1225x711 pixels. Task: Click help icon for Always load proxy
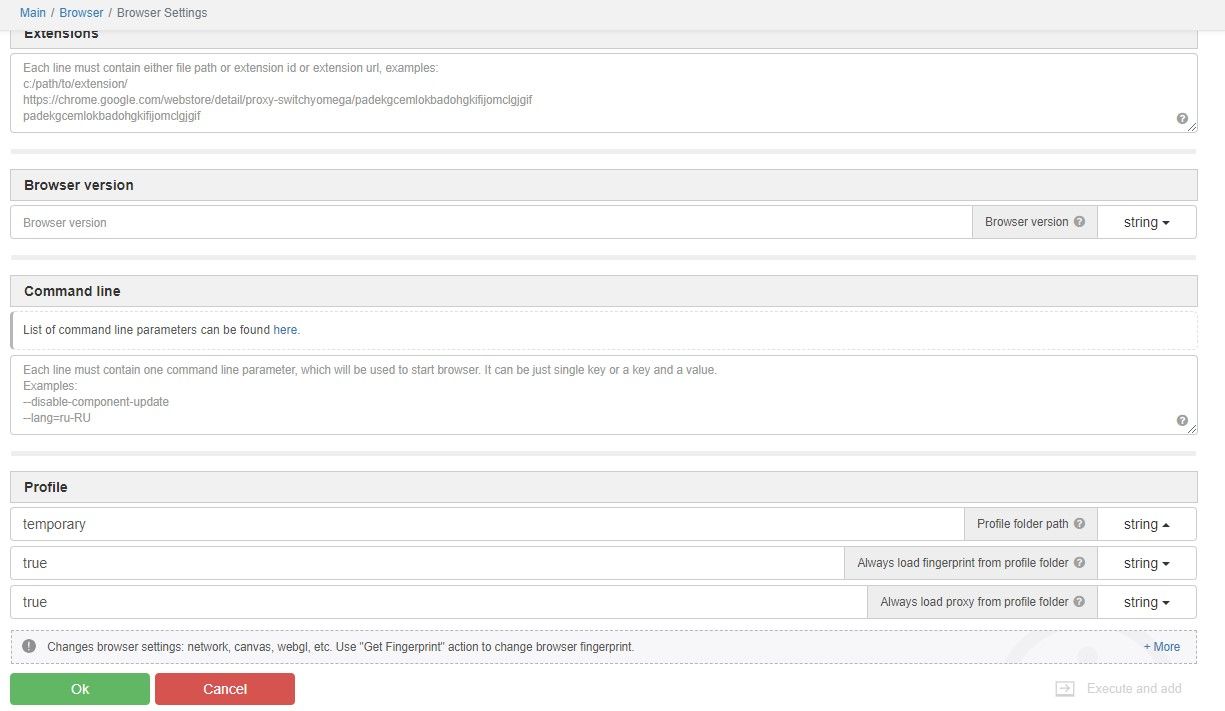1079,602
